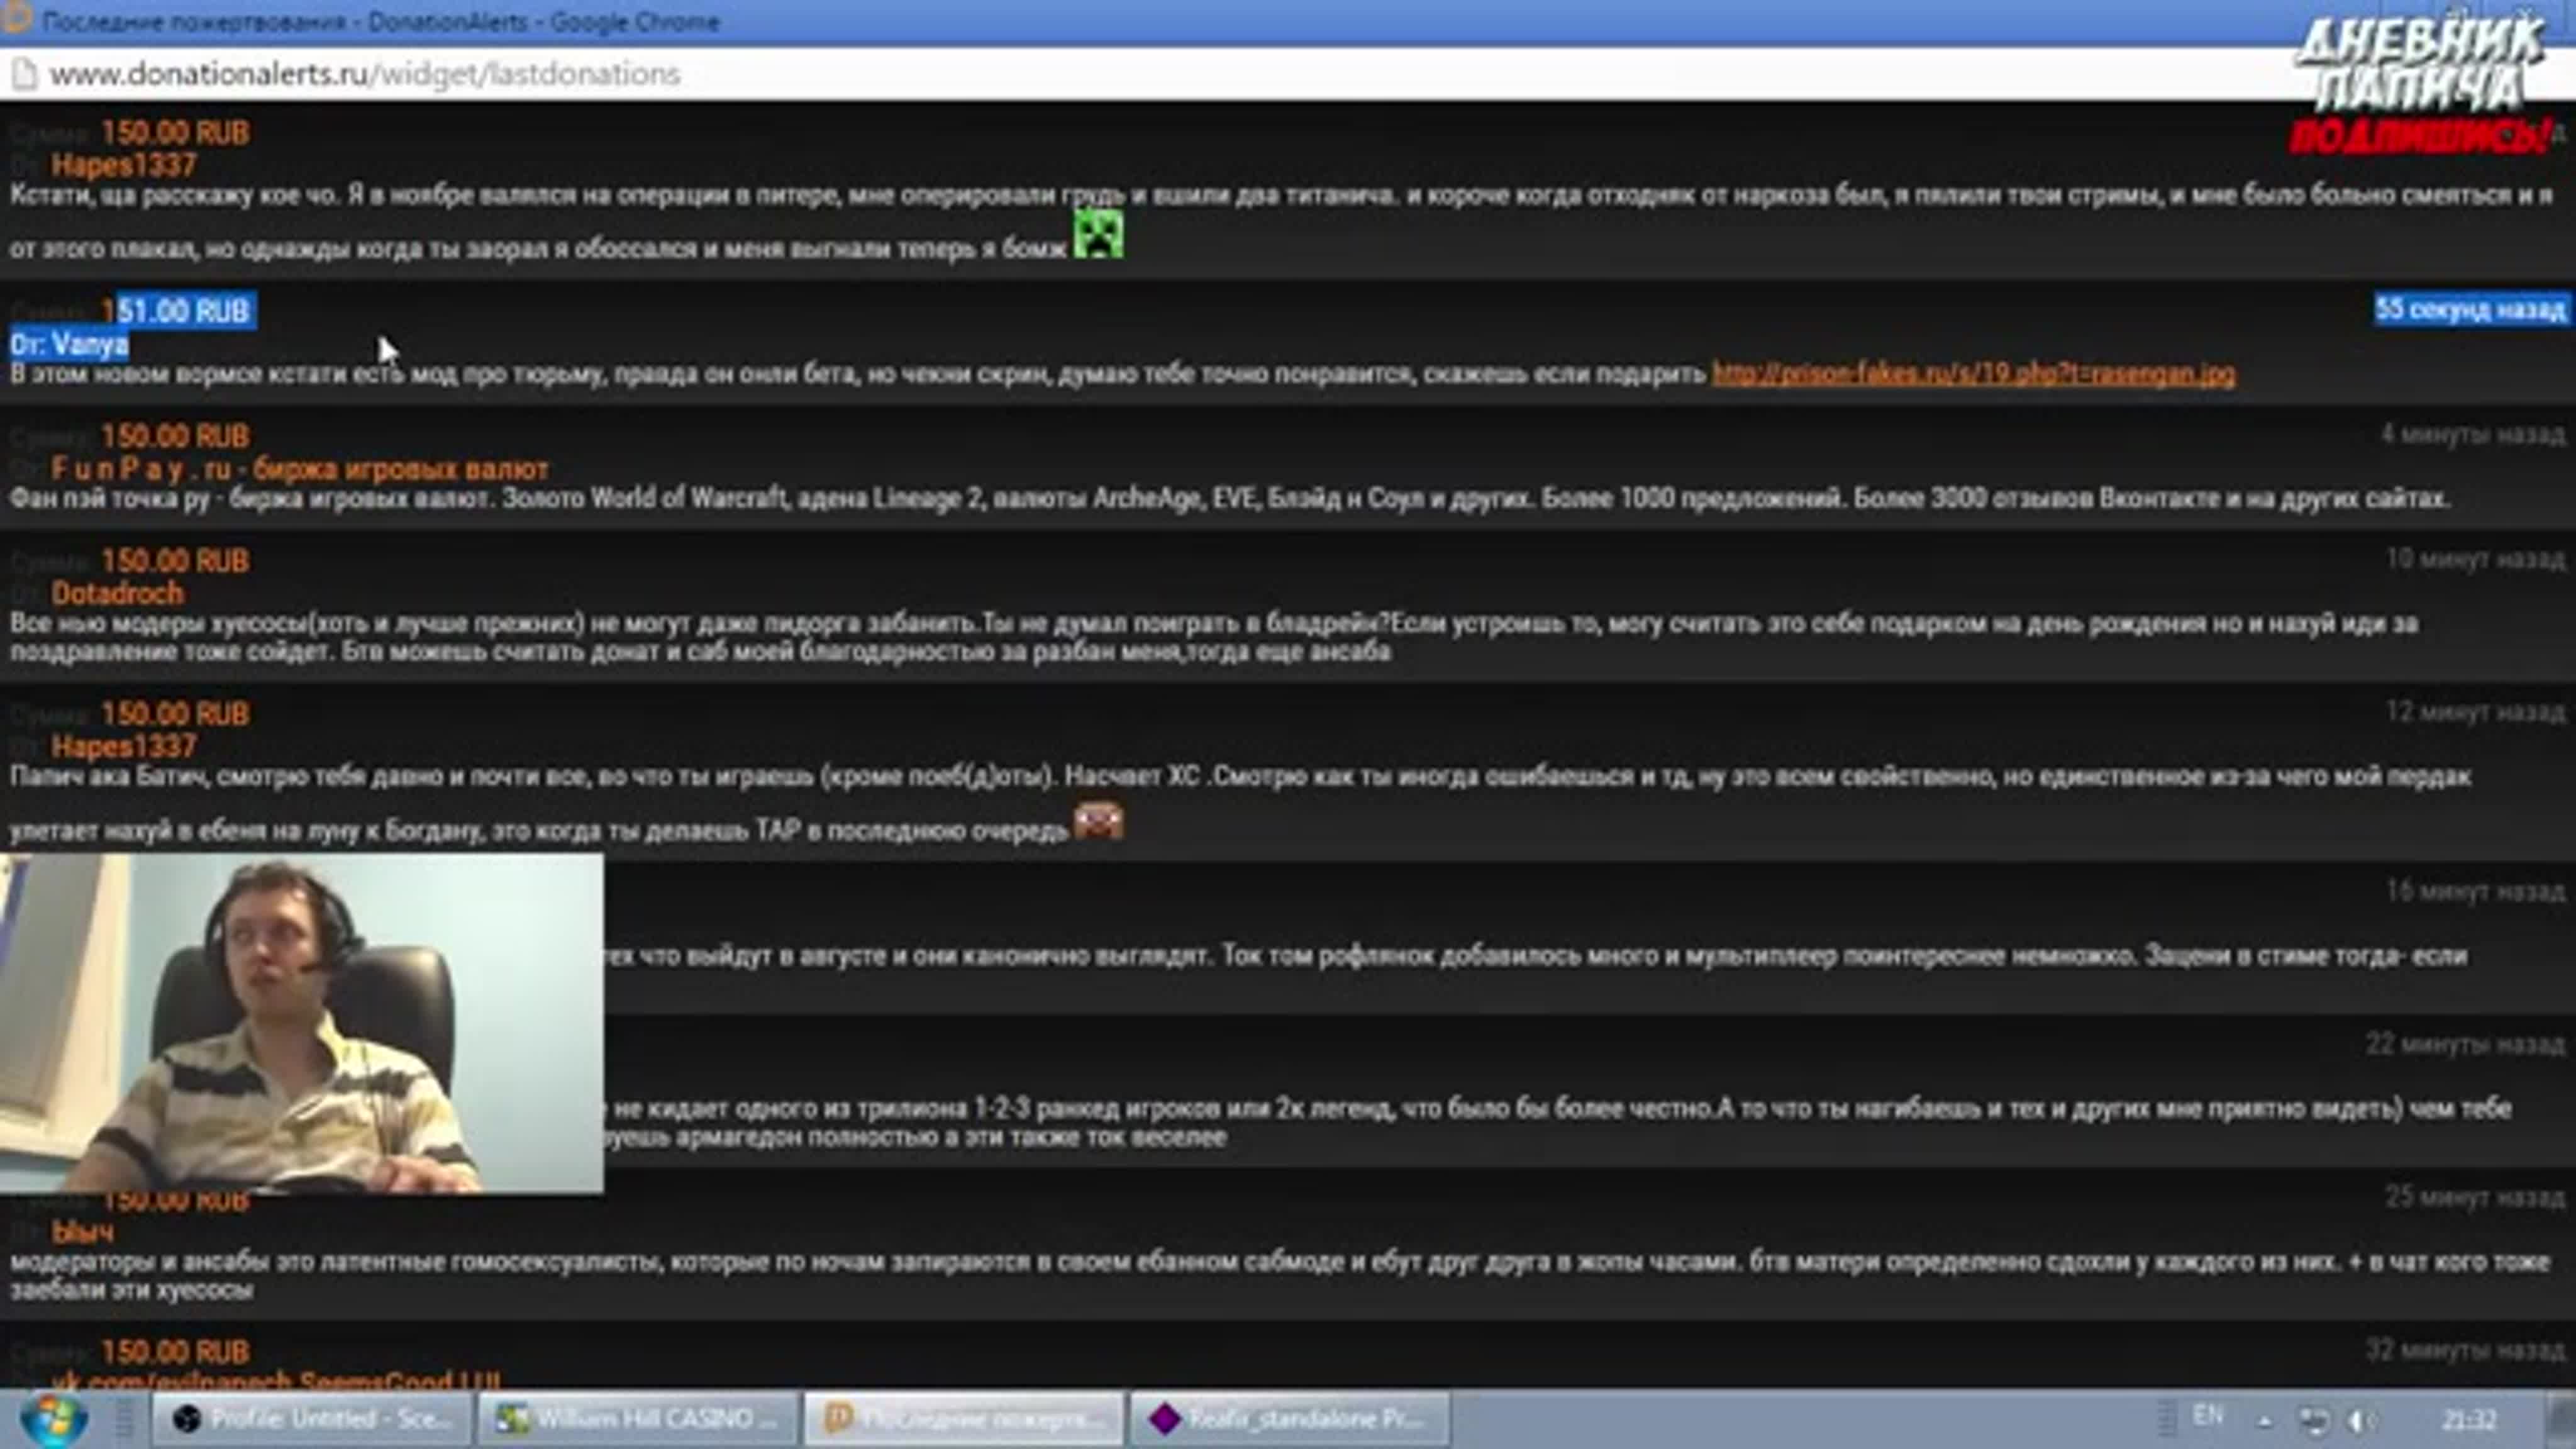Switch to the William Hill CASINO taskbar window

click(638, 1419)
